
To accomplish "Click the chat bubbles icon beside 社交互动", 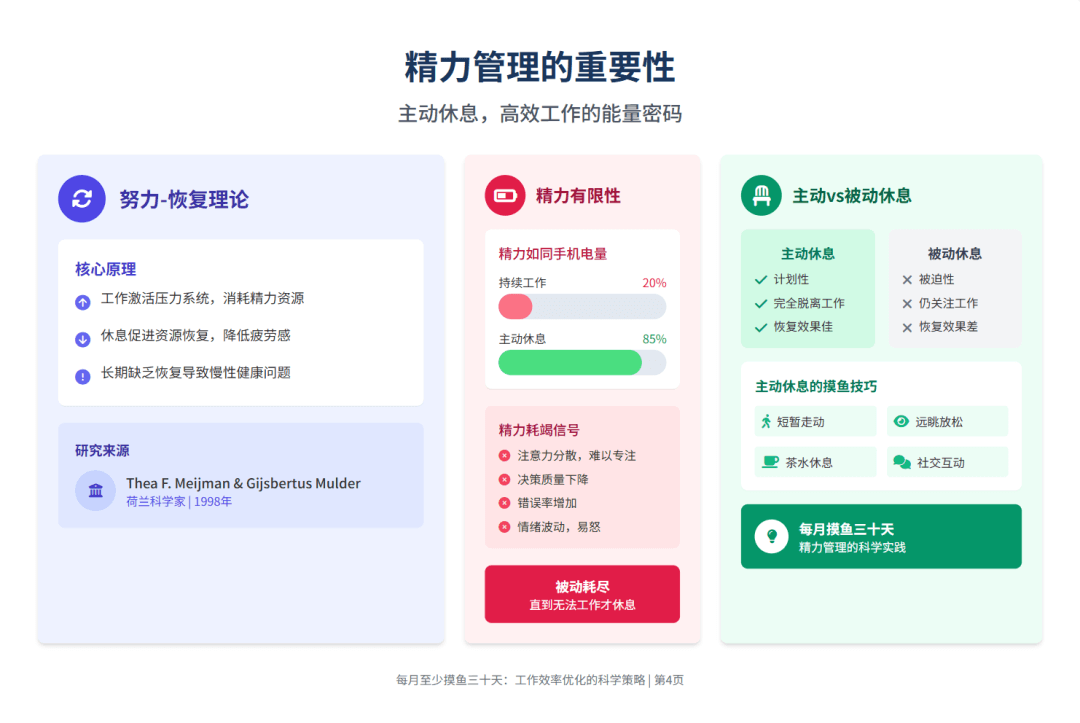I will tap(901, 462).
